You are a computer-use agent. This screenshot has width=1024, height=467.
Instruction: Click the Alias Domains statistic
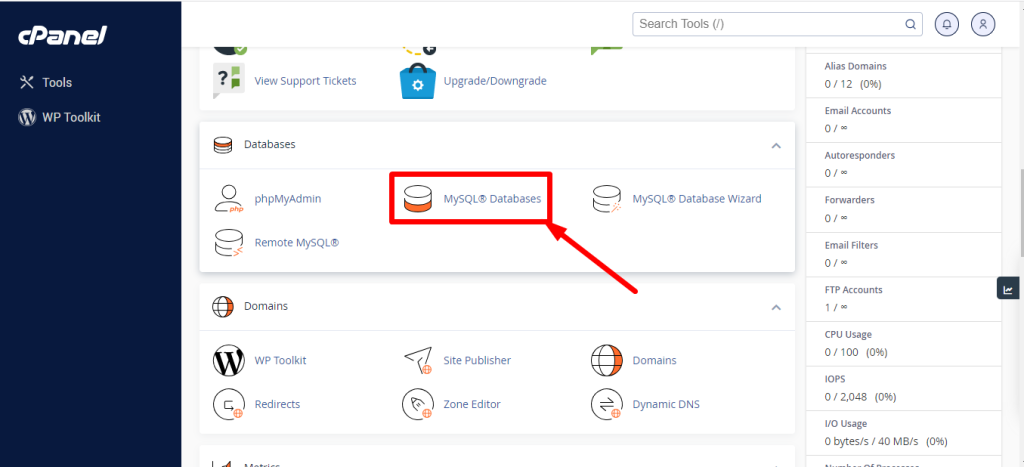coord(904,76)
